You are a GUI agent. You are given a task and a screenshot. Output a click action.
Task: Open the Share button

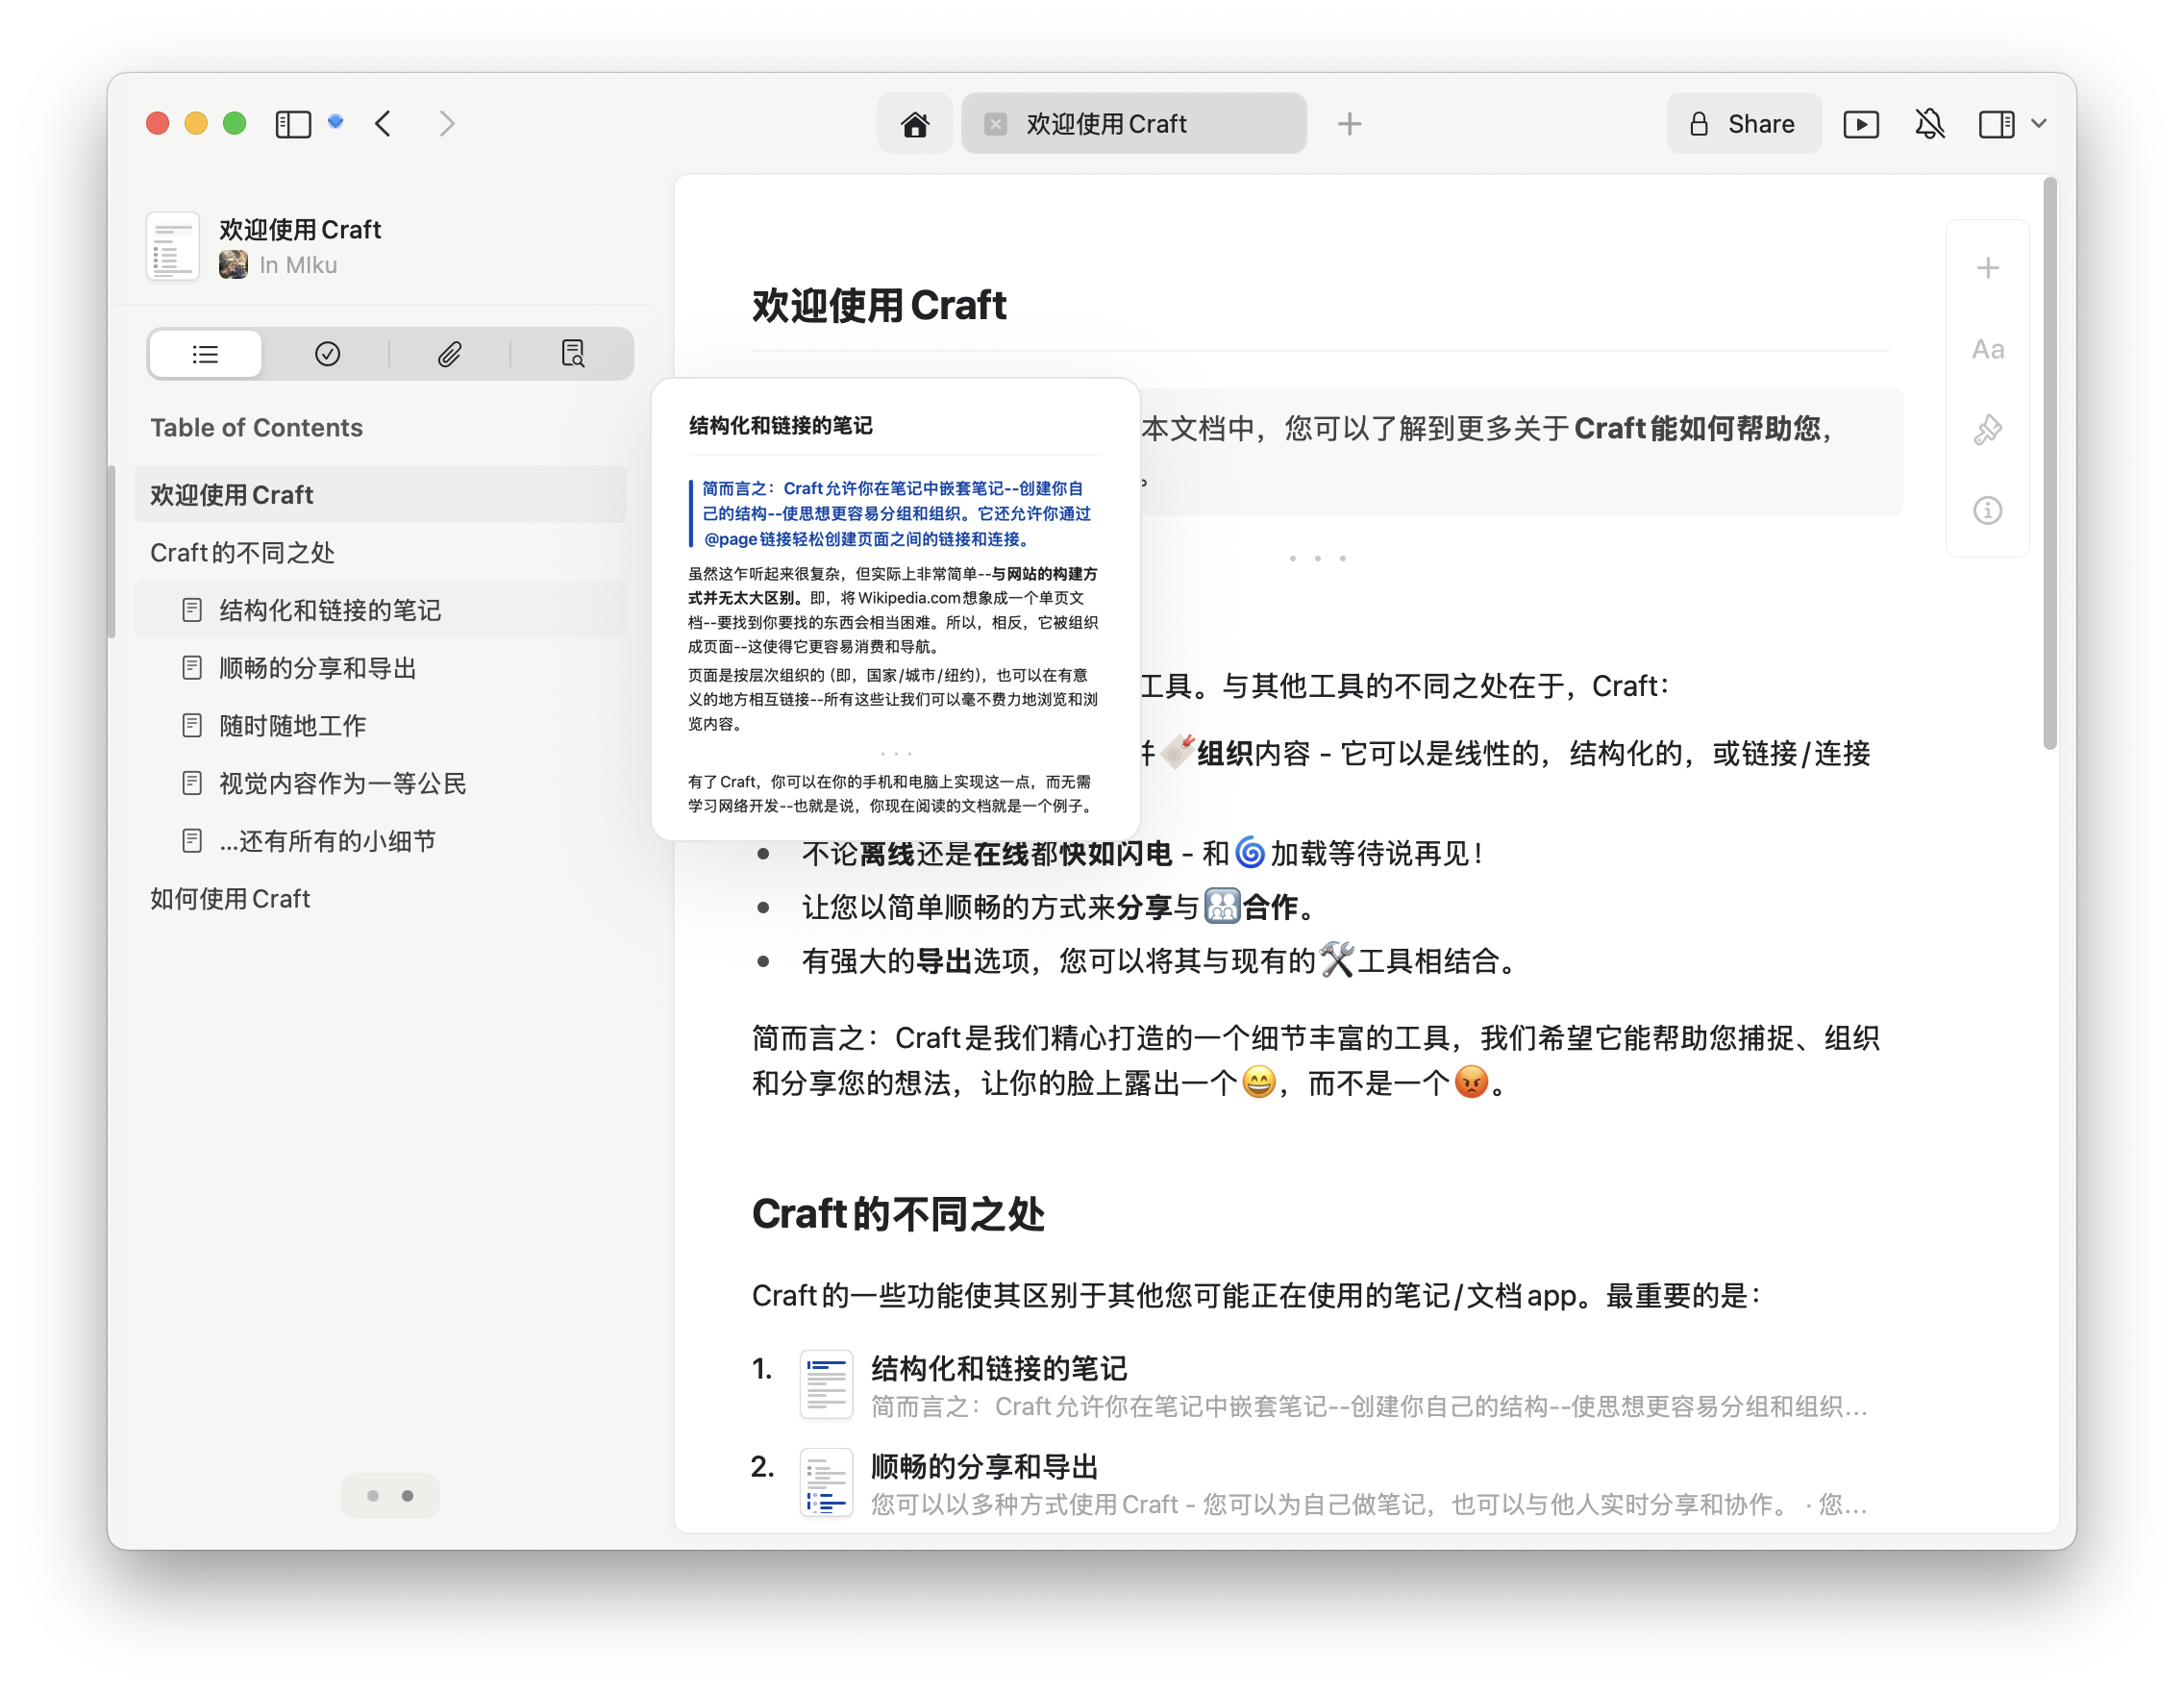point(1743,124)
